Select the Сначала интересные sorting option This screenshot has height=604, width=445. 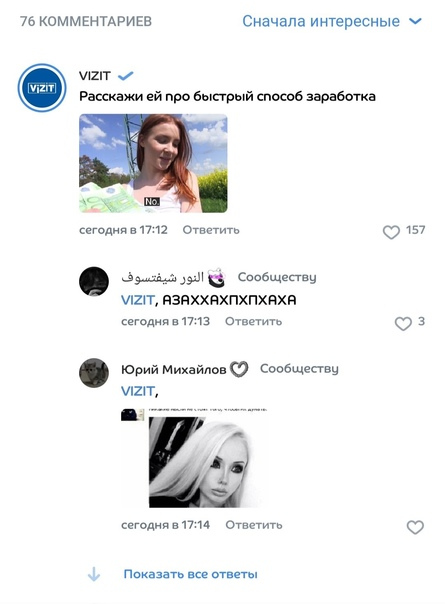(321, 21)
